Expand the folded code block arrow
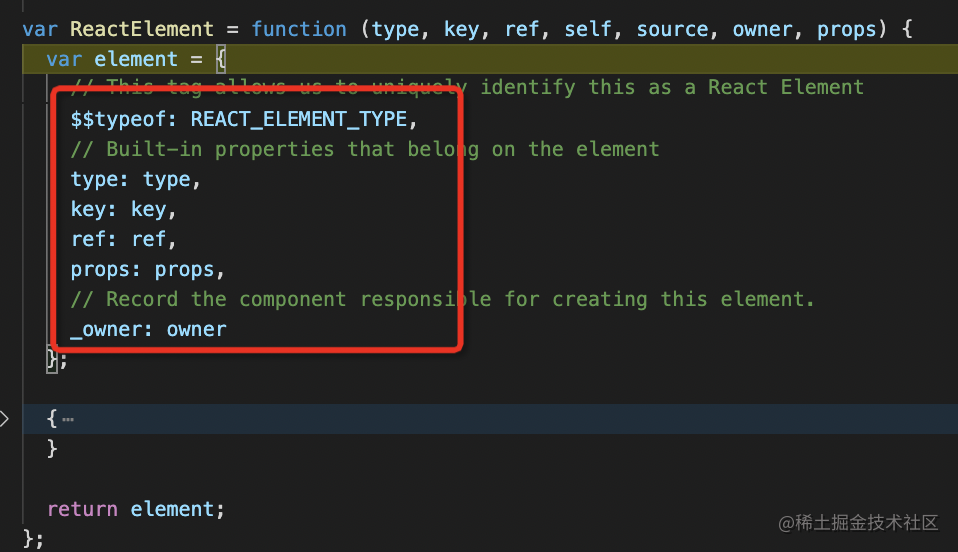 pos(4,419)
